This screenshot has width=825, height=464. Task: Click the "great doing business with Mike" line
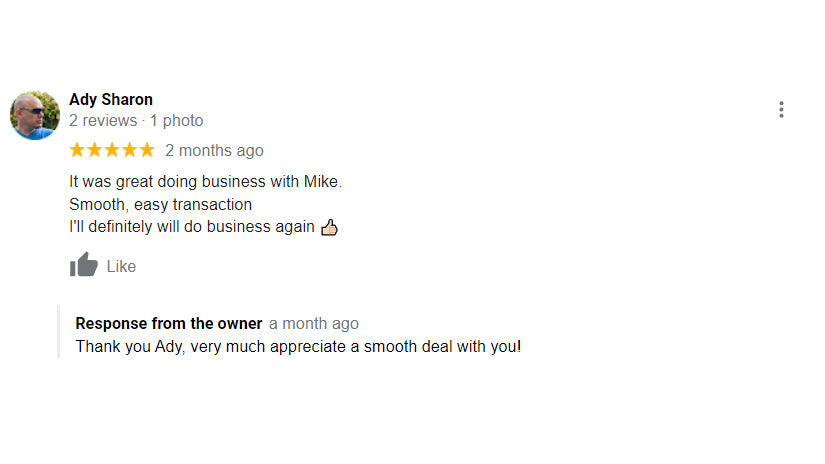click(x=205, y=182)
